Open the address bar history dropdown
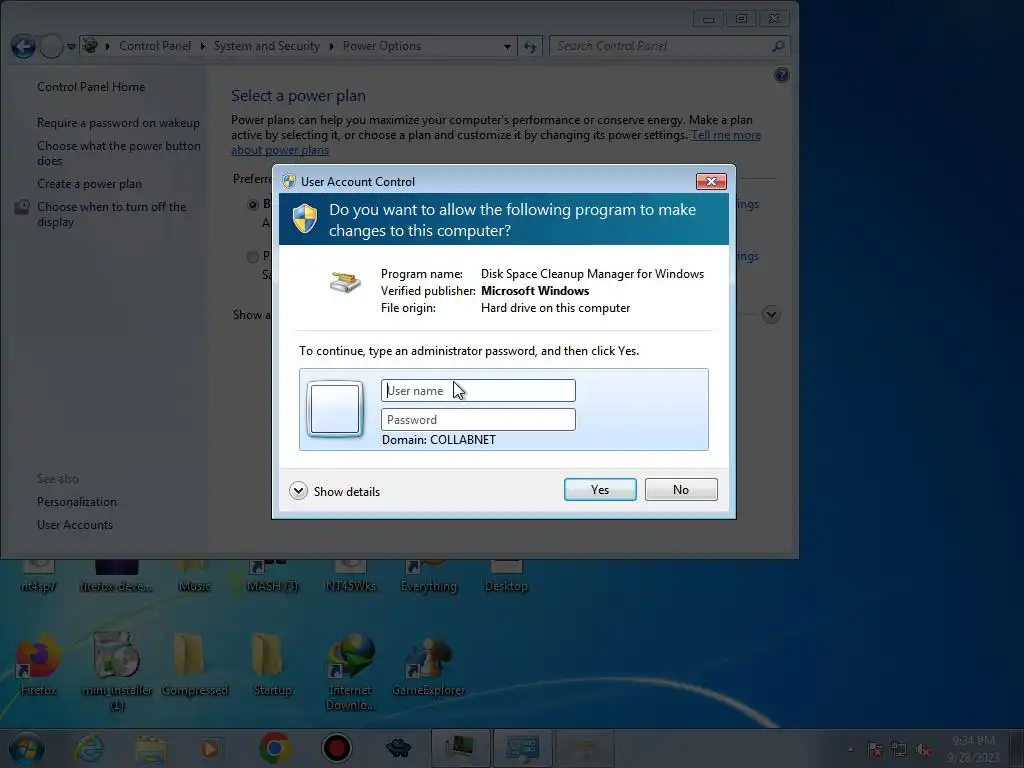This screenshot has height=768, width=1024. point(507,46)
